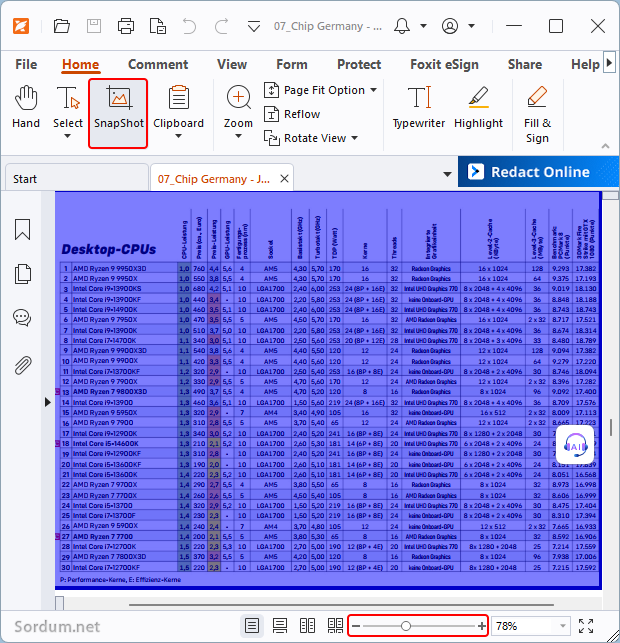Open the Attachments paperclip panel
The height and width of the screenshot is (643, 620).
[22, 364]
